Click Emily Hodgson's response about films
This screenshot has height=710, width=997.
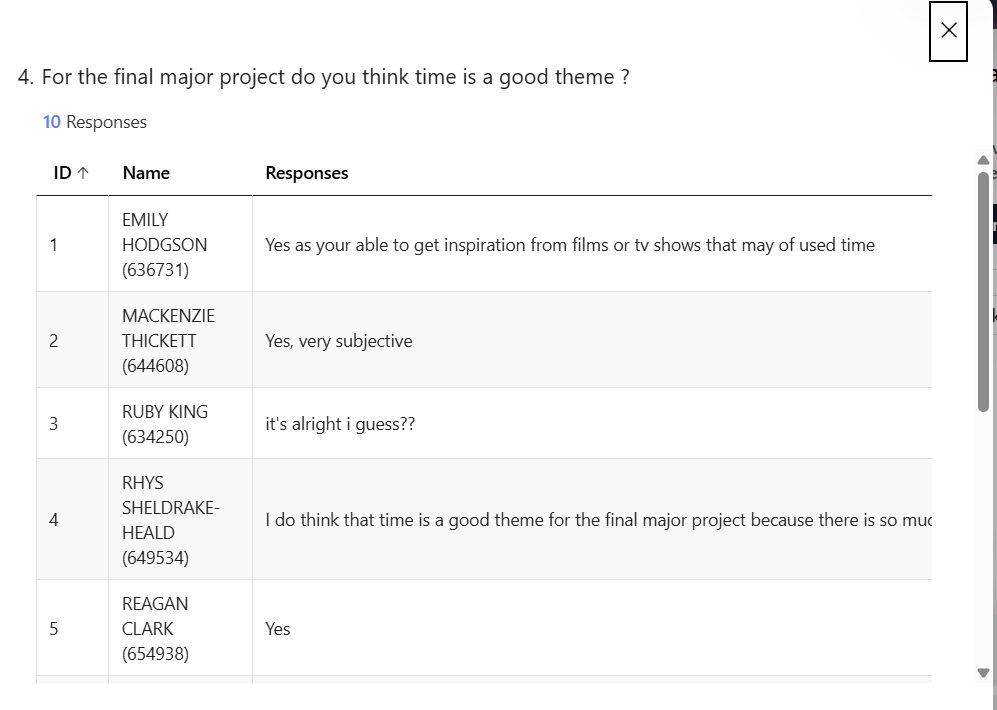(x=570, y=245)
